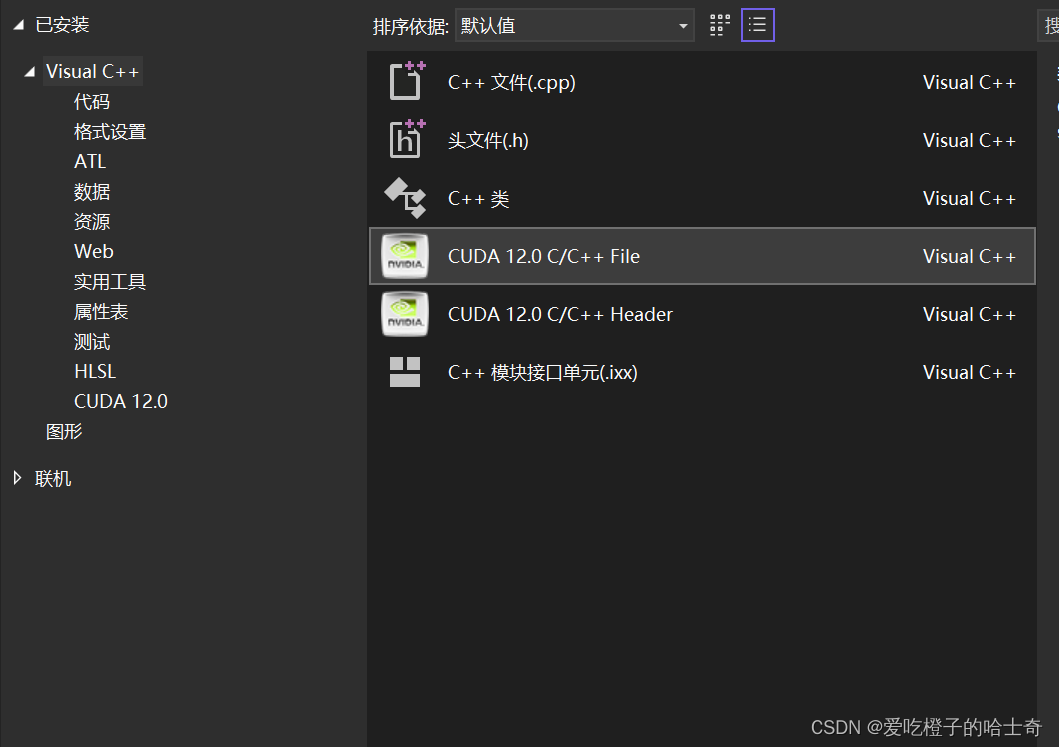Expand the 联机 tree node
The width and height of the screenshot is (1059, 747).
point(18,478)
